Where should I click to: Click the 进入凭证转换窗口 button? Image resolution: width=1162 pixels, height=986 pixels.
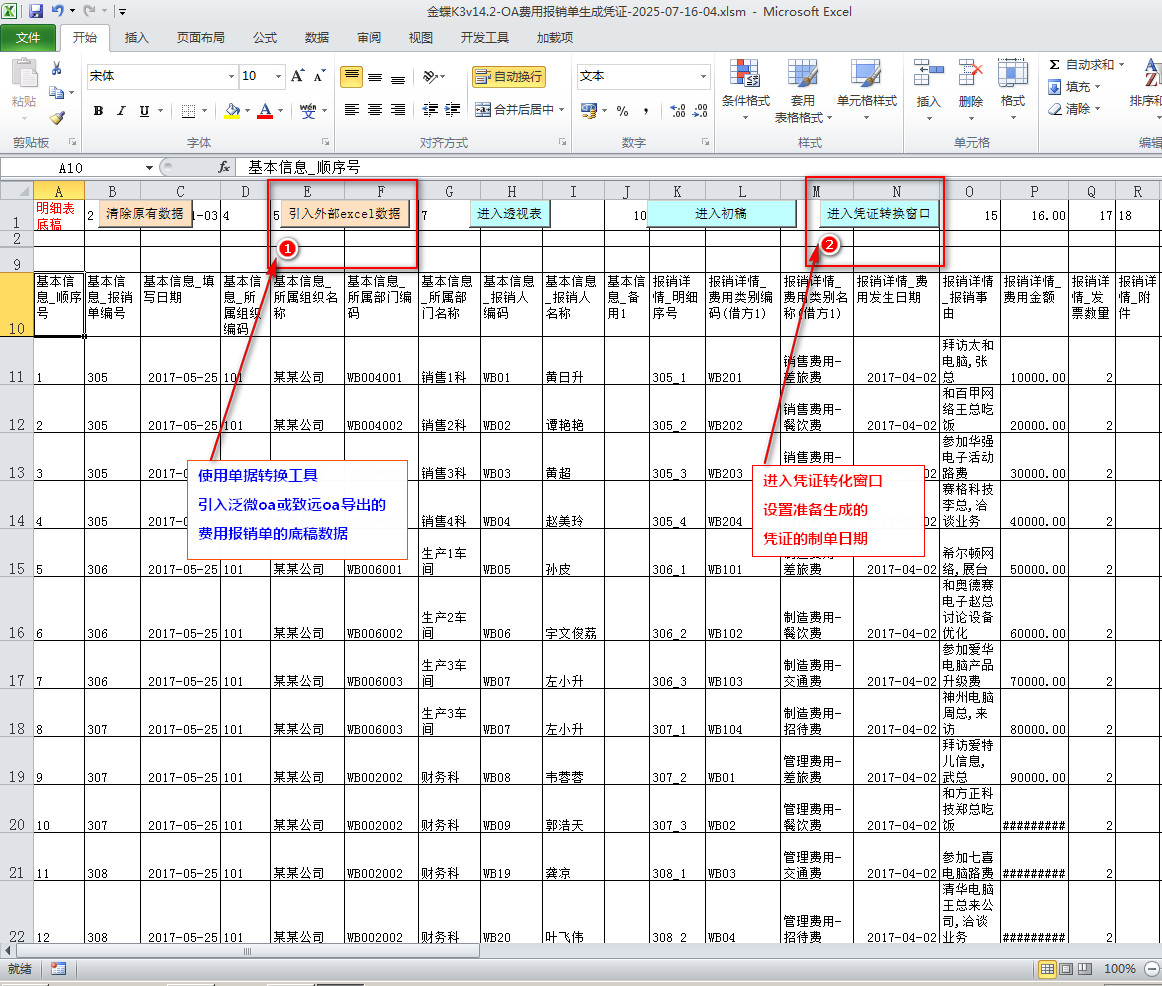[x=878, y=213]
